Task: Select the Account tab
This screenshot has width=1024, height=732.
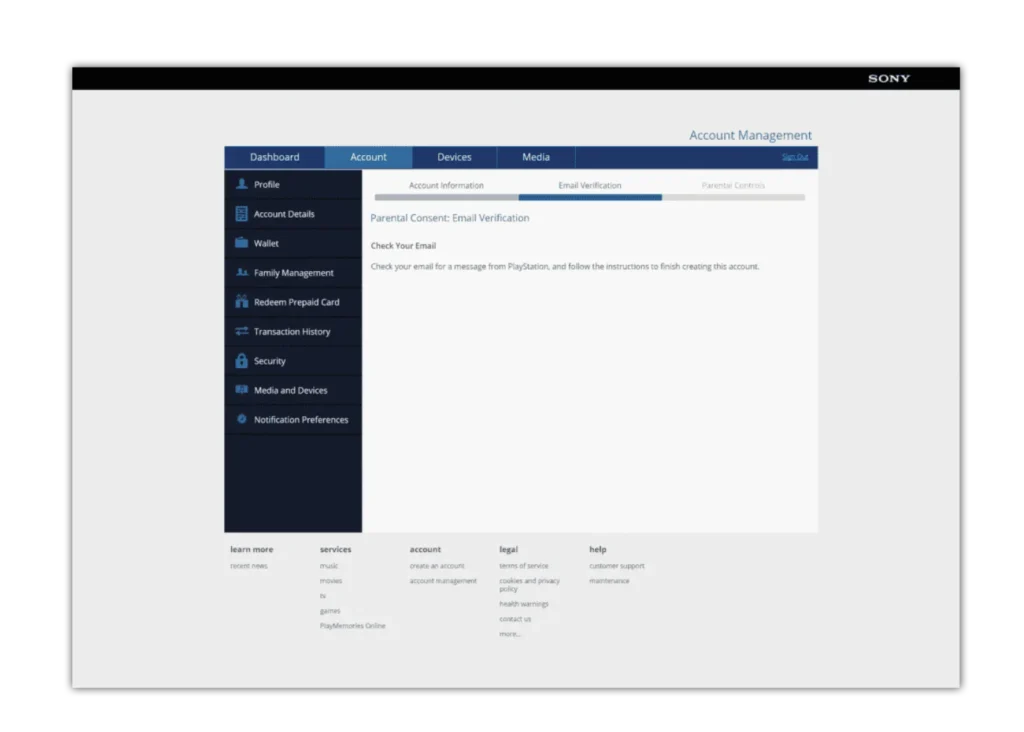Action: tap(368, 157)
